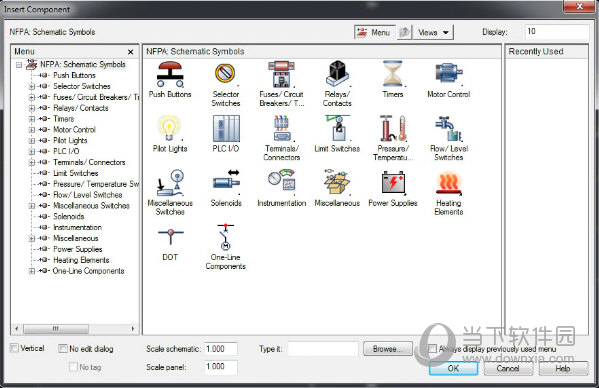This screenshot has width=599, height=388.
Task: Click the OK button
Action: pos(453,368)
